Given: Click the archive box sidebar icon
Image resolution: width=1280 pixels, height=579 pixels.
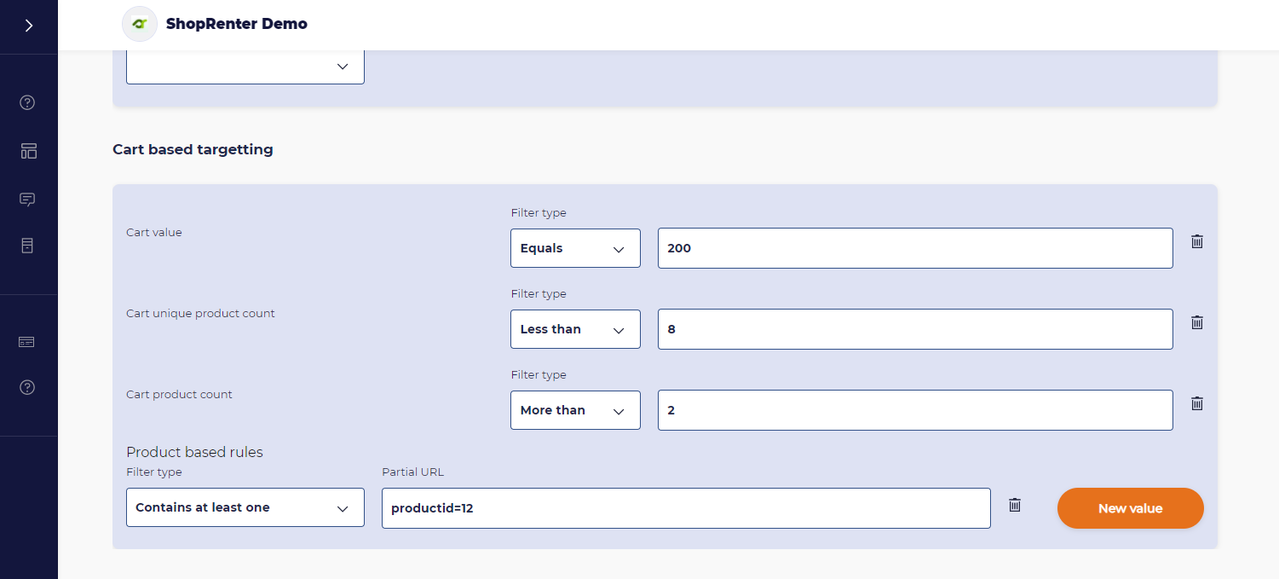Looking at the screenshot, I should [28, 245].
